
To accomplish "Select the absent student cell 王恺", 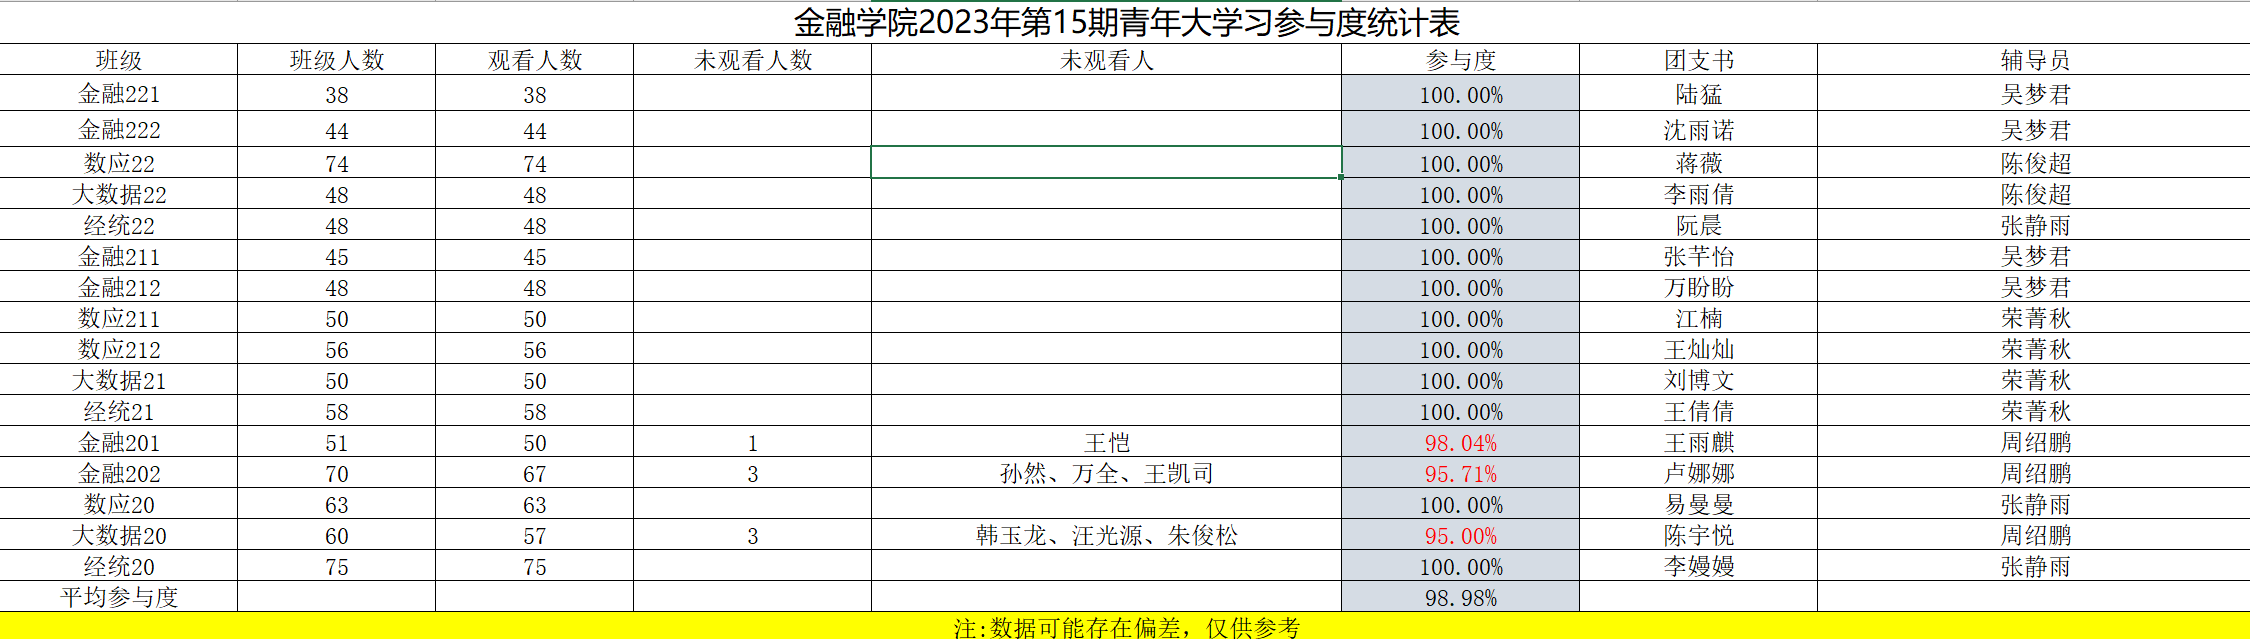I will coord(1106,443).
